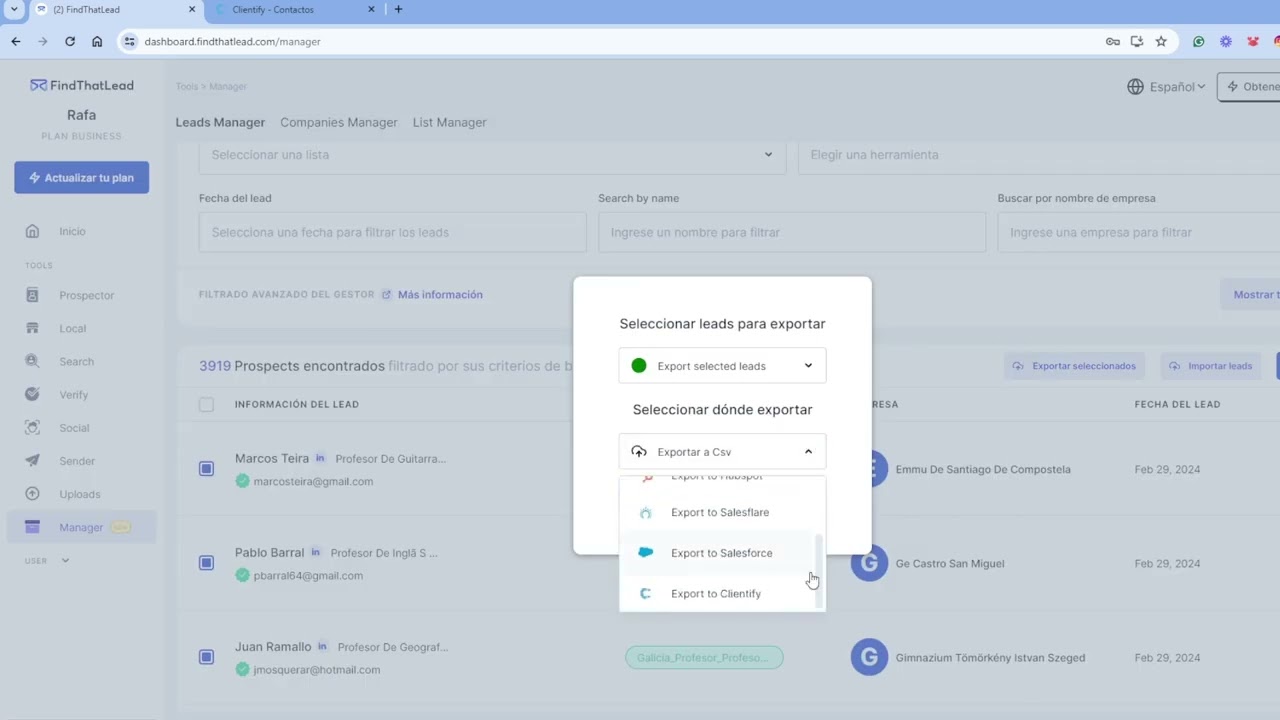Click LinkedIn icon next to Marcos Teira

click(x=320, y=458)
